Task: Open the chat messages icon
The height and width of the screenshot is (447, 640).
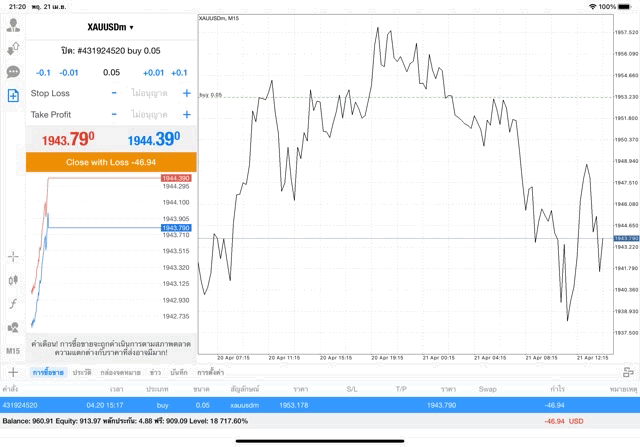Action: [x=13, y=72]
